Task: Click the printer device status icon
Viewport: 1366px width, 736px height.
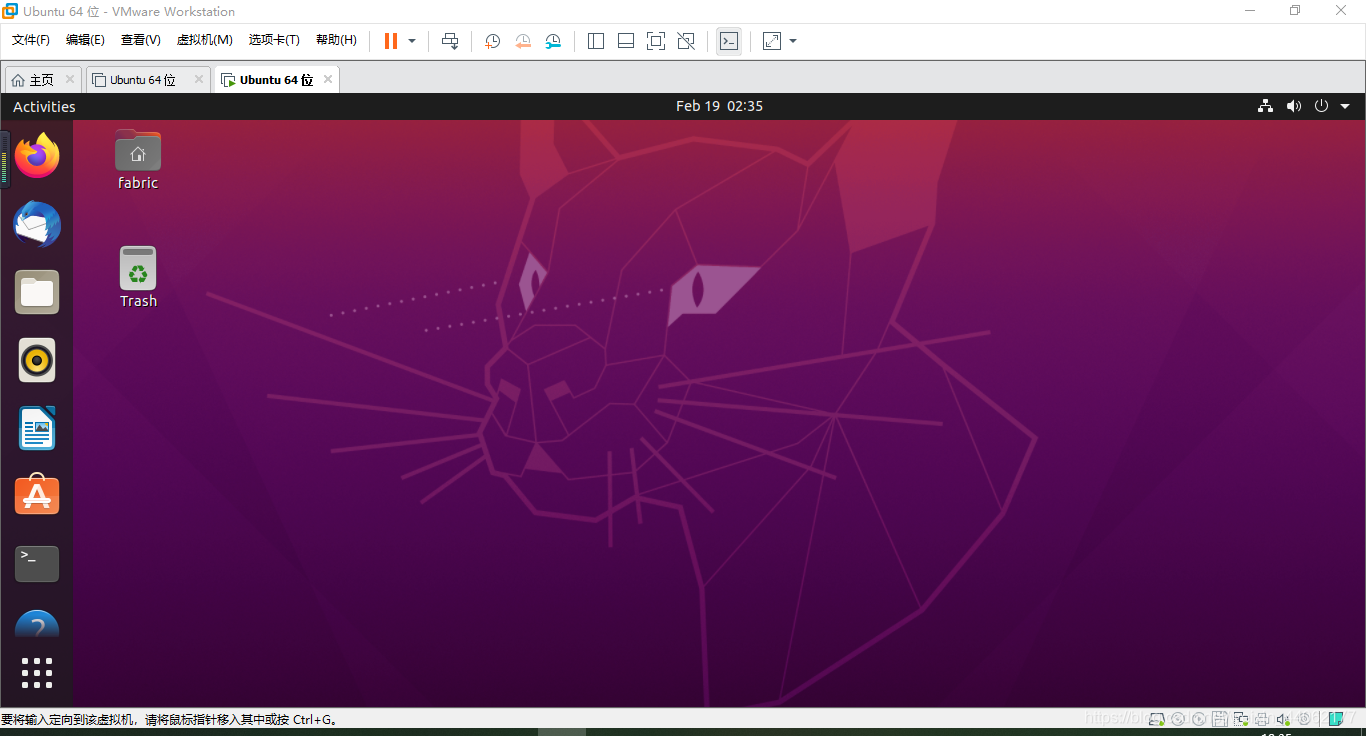Action: pyautogui.click(x=1262, y=718)
